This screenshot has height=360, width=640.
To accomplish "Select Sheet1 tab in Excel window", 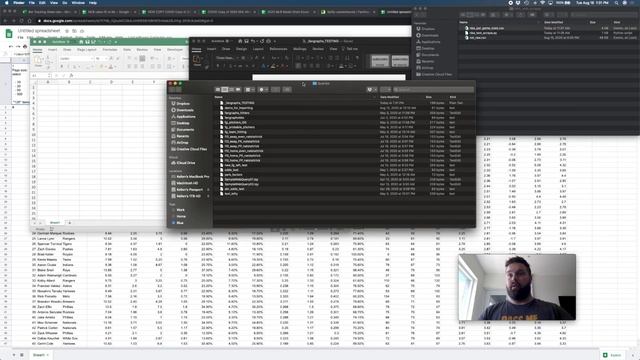I will pos(55,223).
